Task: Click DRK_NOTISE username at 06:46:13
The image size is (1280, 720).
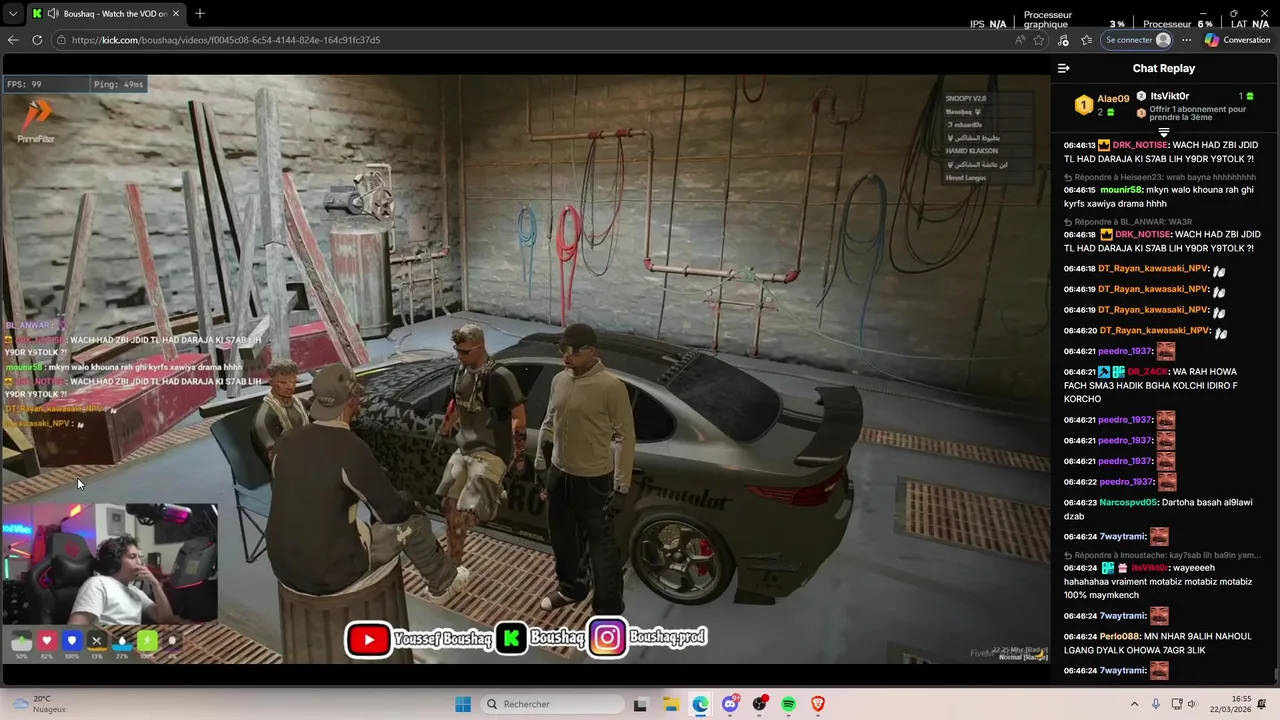Action: 1140,145
